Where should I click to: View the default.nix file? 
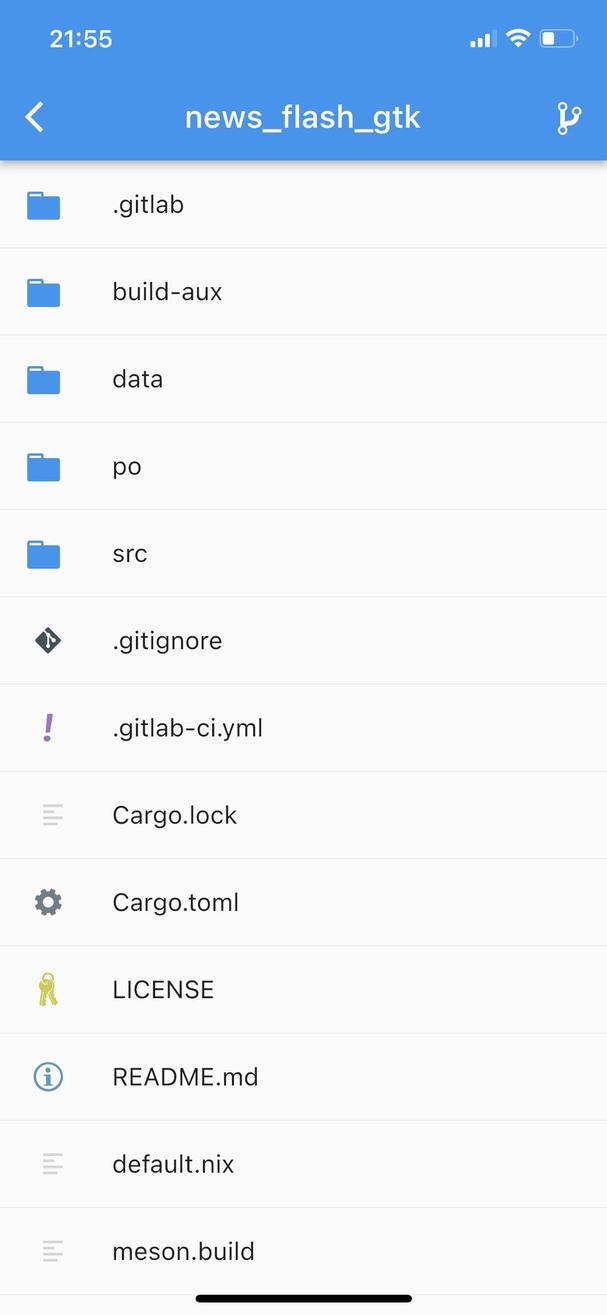tap(303, 1164)
